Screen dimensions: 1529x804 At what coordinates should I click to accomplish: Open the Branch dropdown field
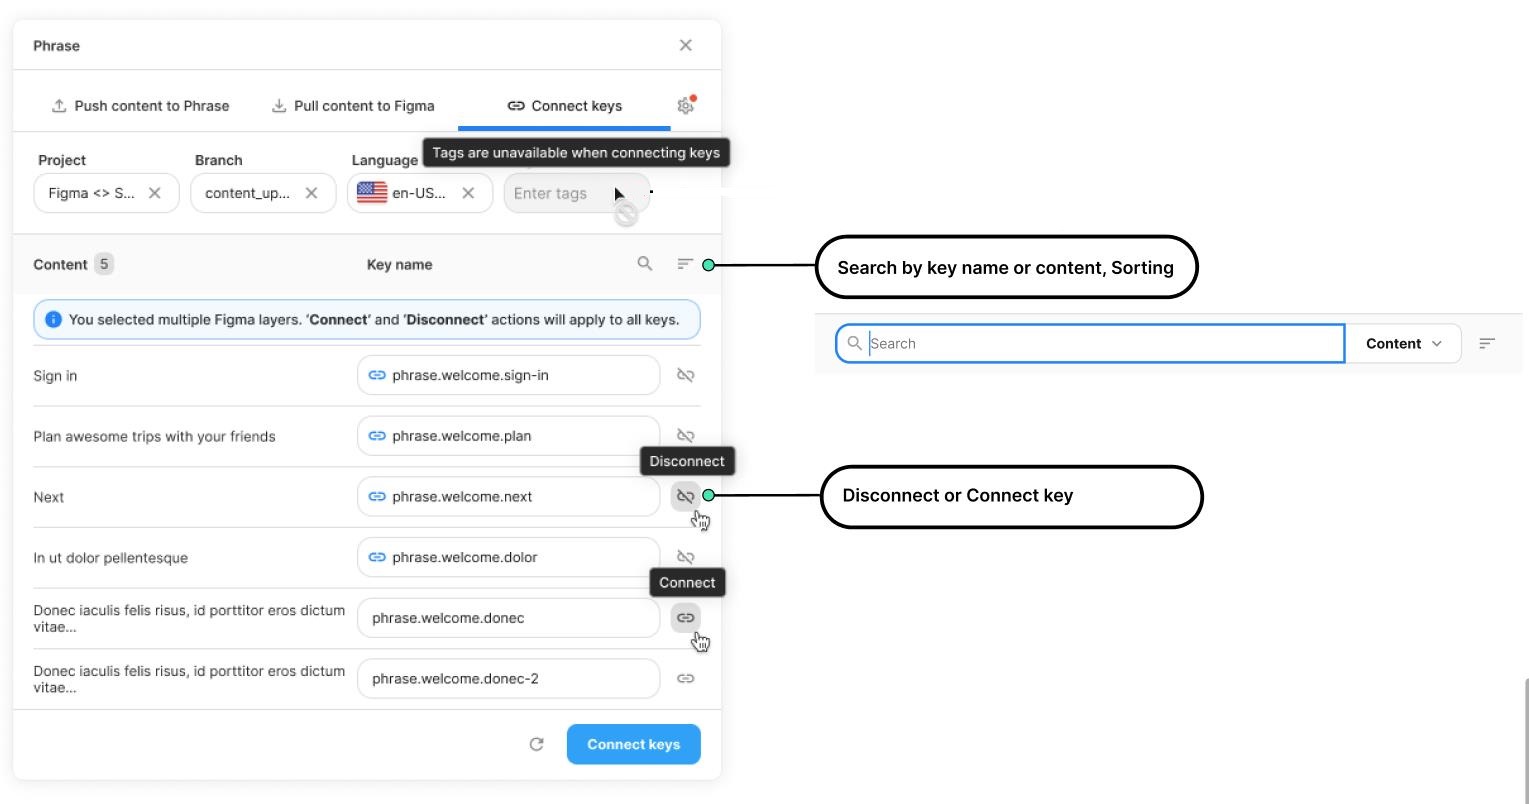(263, 193)
